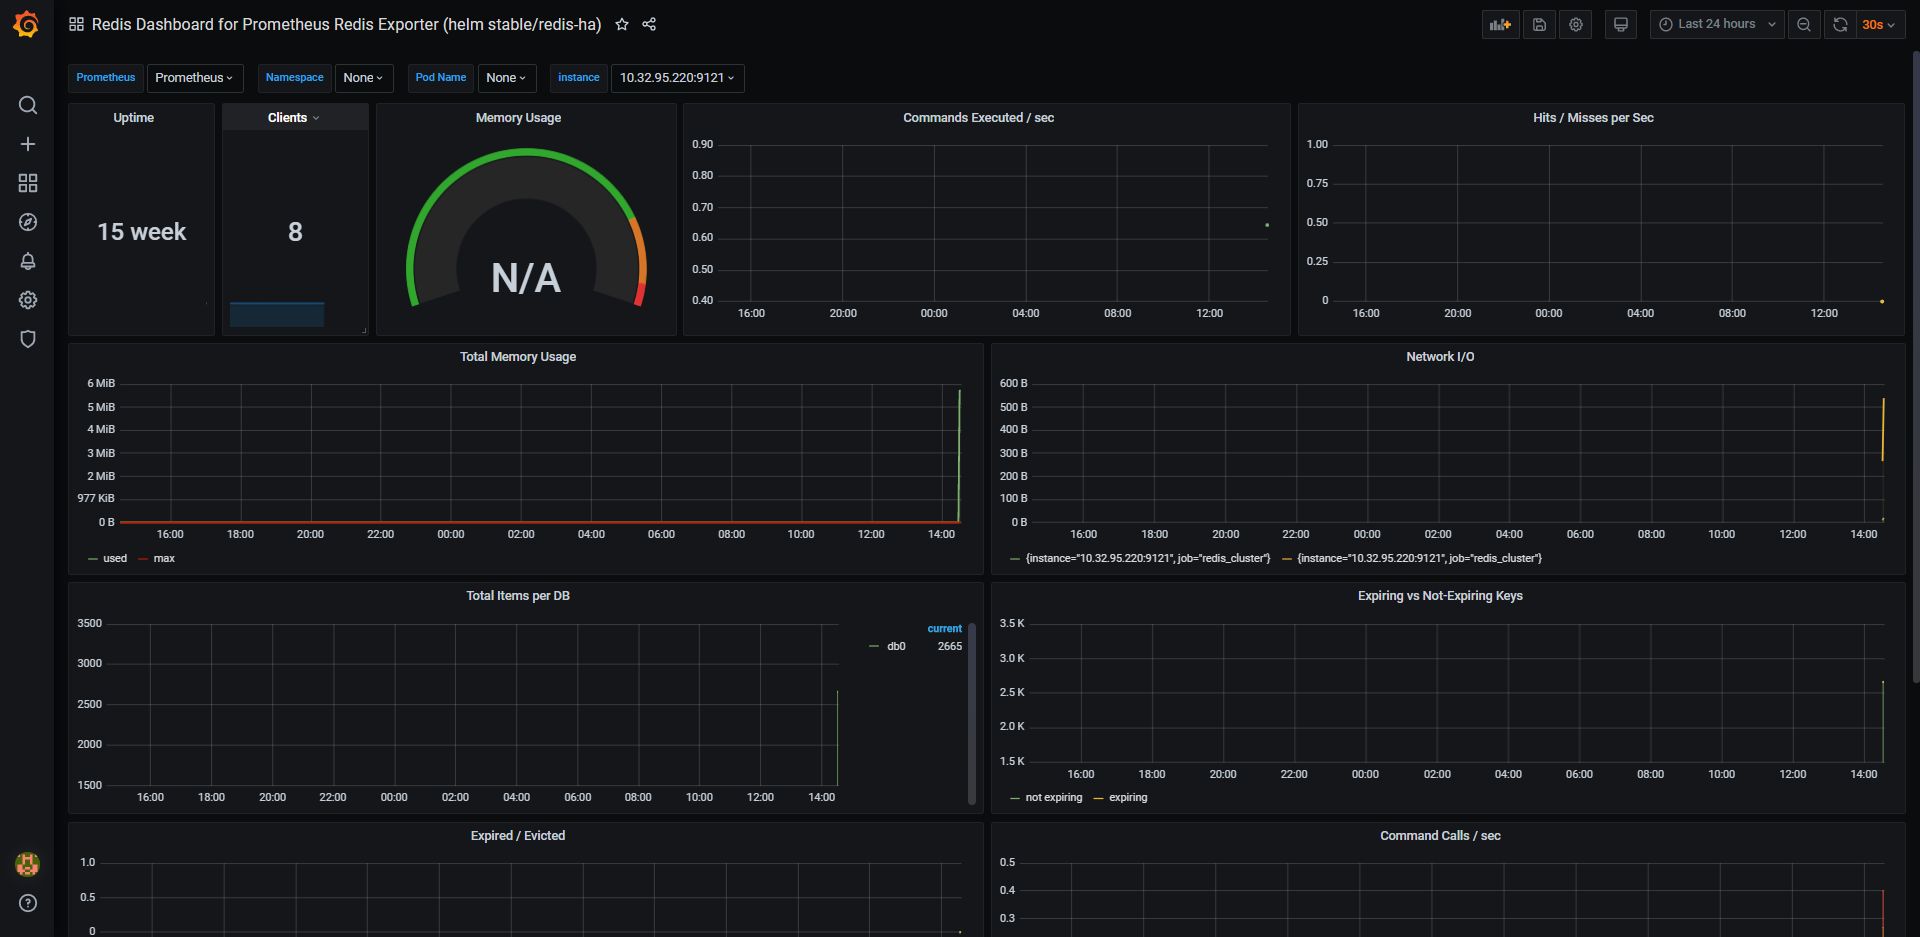Screen dimensions: 1920x937
Task: Click the Add panel icon
Action: pos(1500,25)
